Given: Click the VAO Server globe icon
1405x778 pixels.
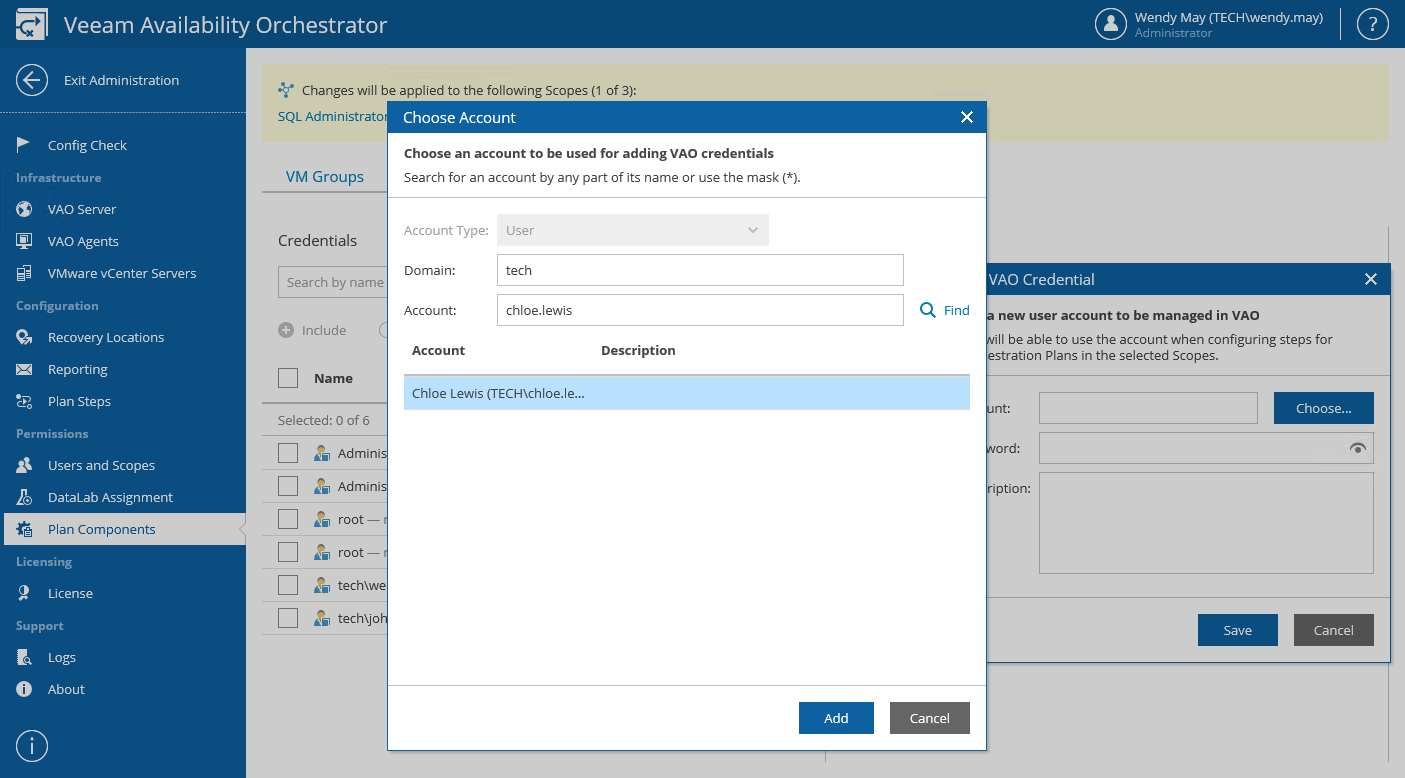Looking at the screenshot, I should tap(24, 209).
